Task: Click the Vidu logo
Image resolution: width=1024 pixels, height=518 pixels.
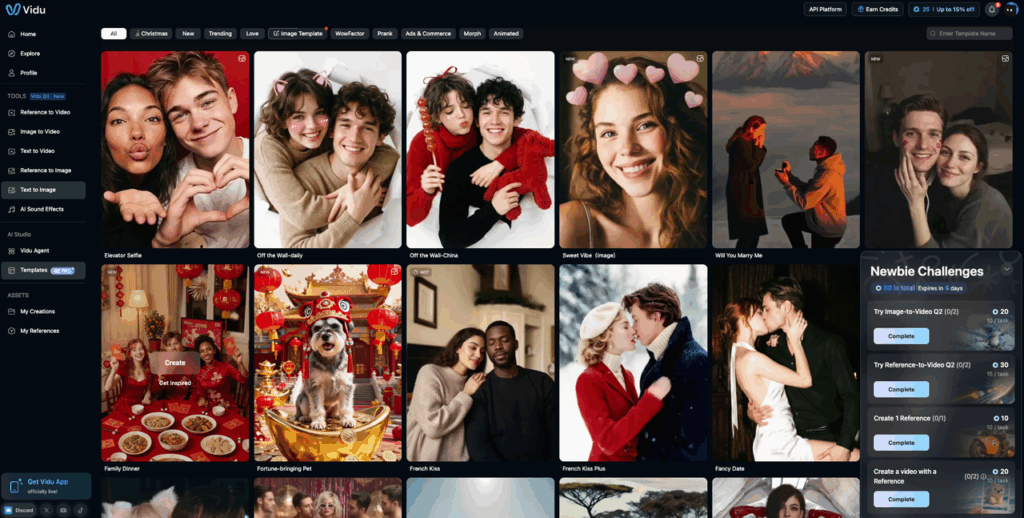Action: (25, 10)
